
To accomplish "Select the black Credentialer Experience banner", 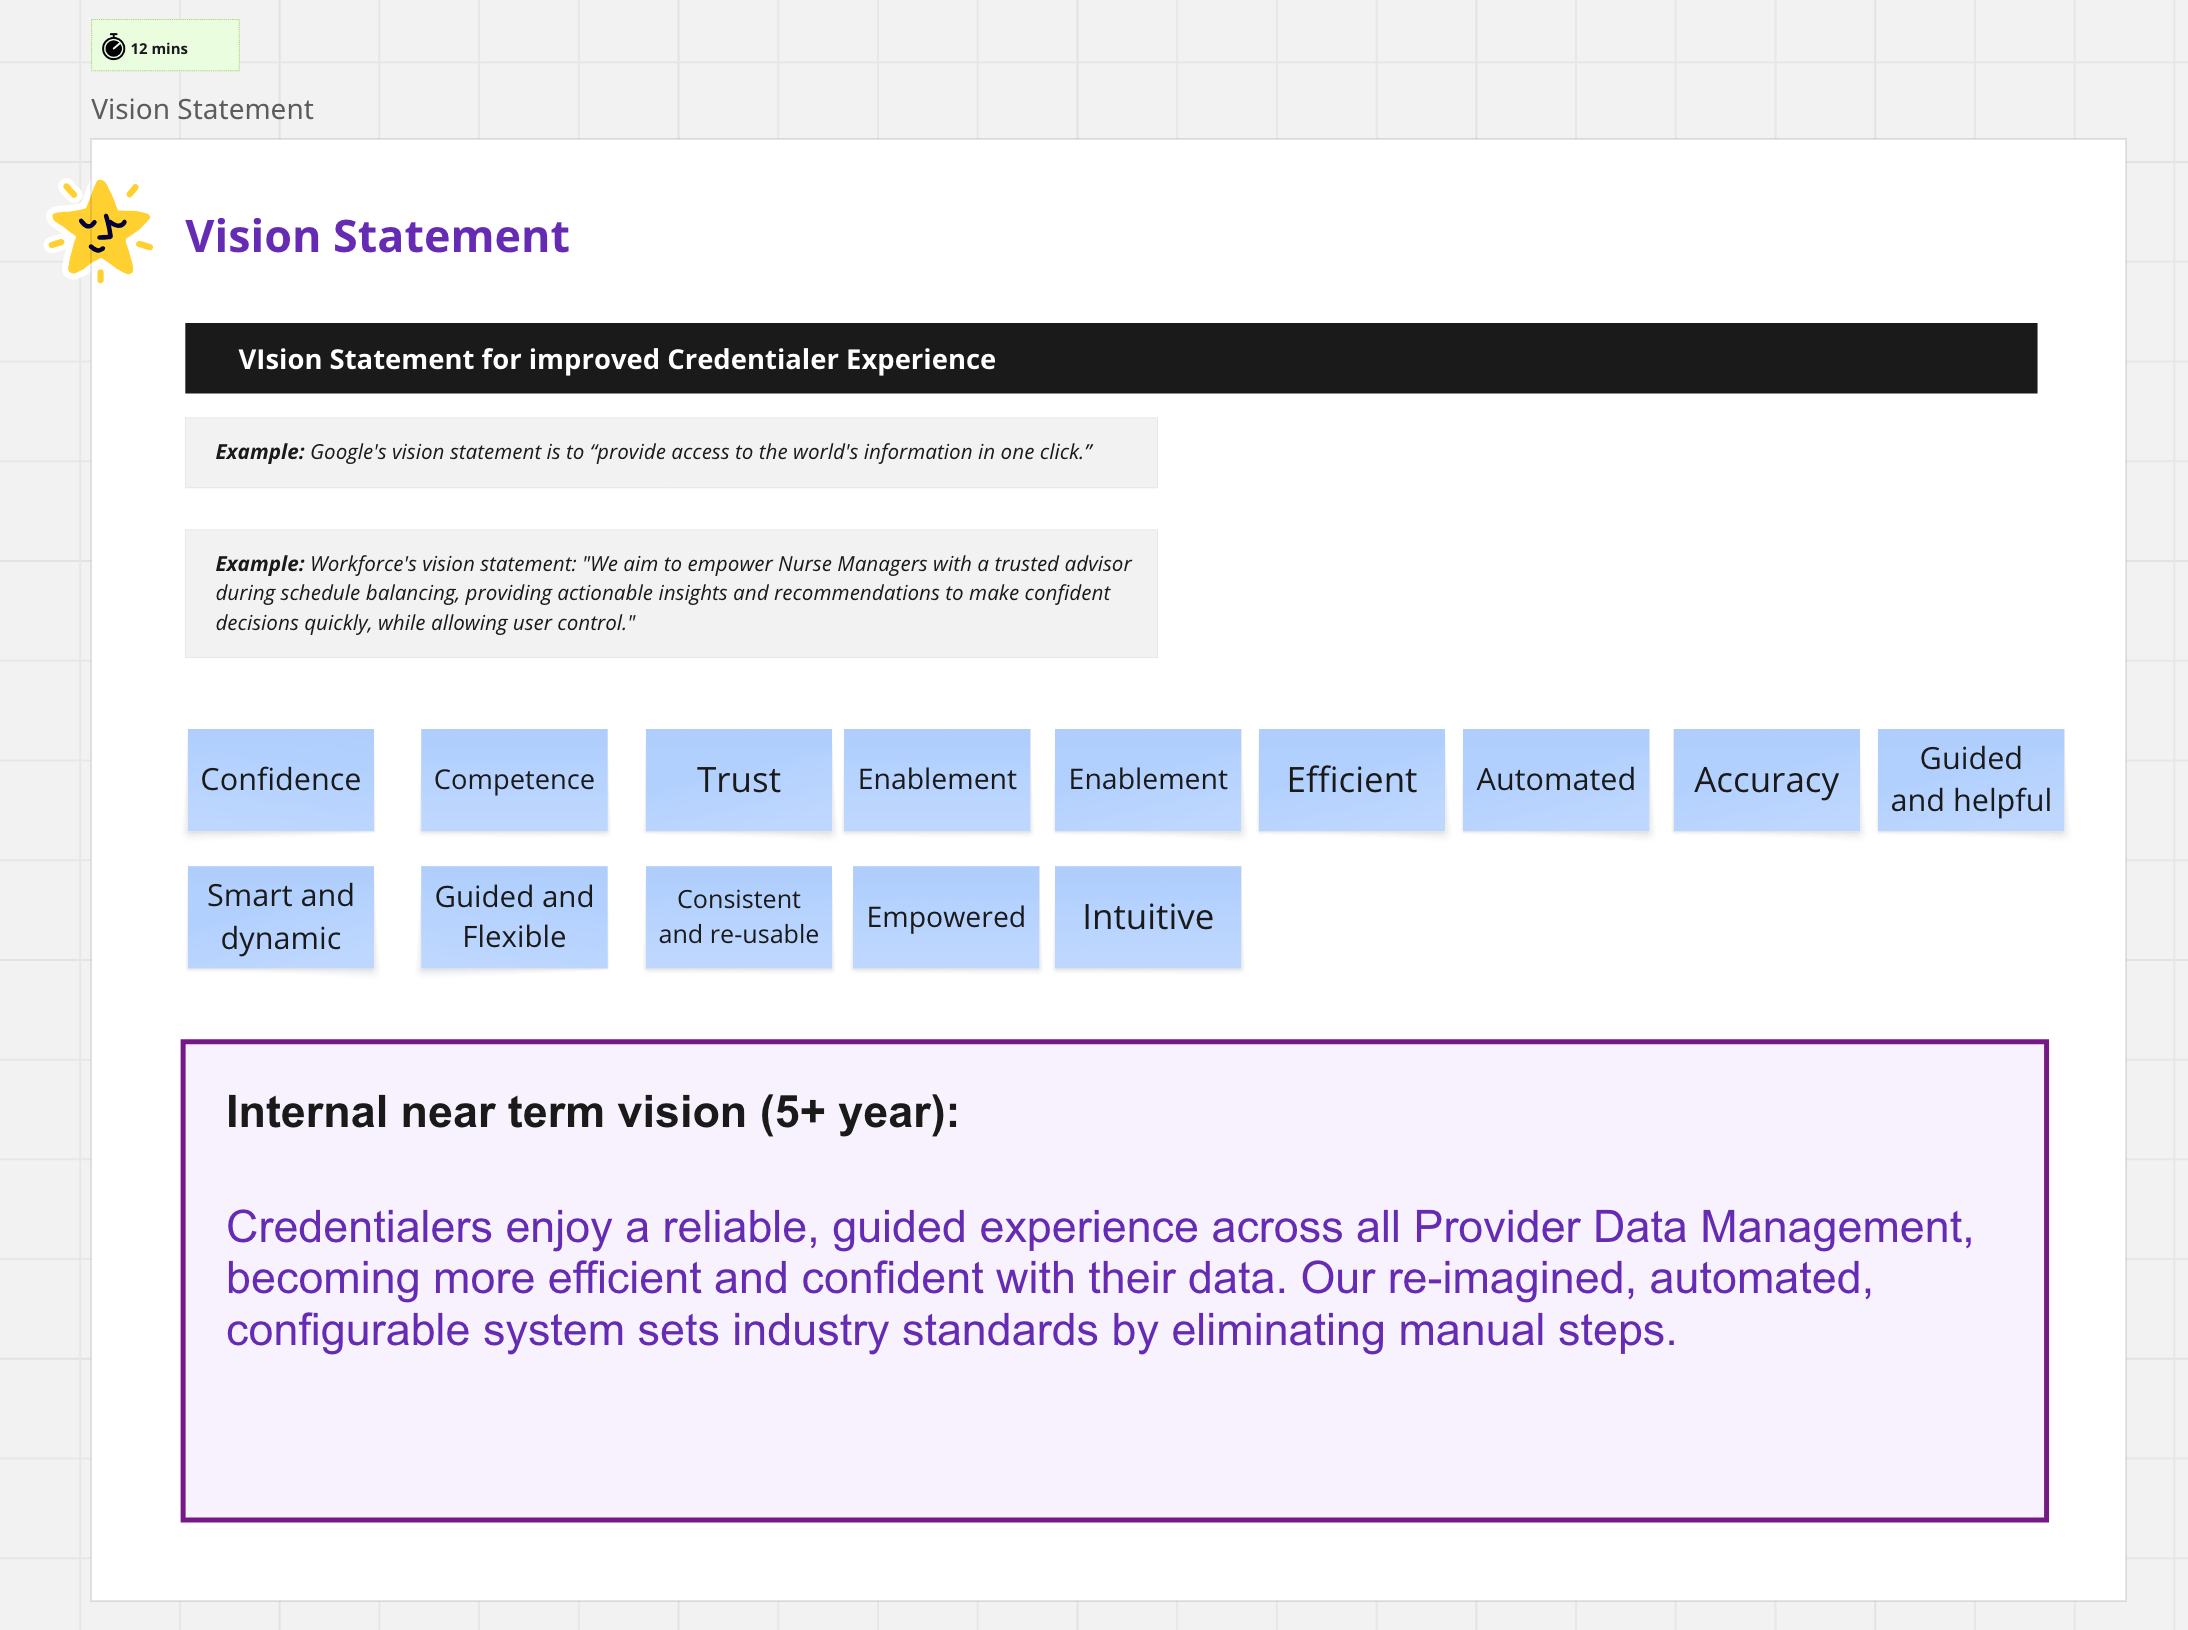I will pos(1110,358).
